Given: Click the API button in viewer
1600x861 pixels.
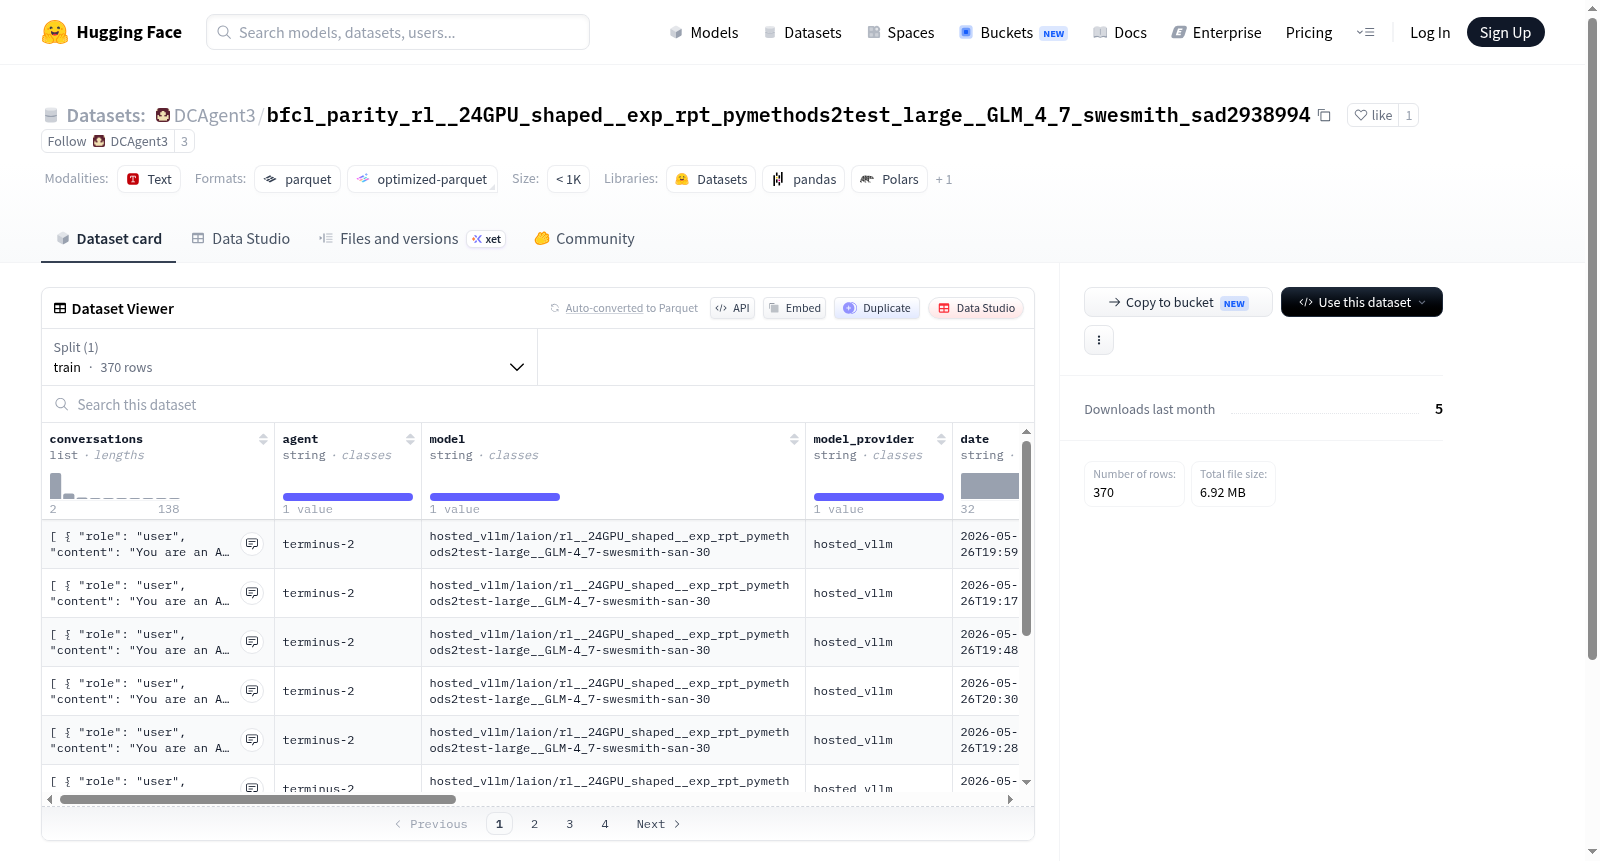Looking at the screenshot, I should click(x=732, y=308).
